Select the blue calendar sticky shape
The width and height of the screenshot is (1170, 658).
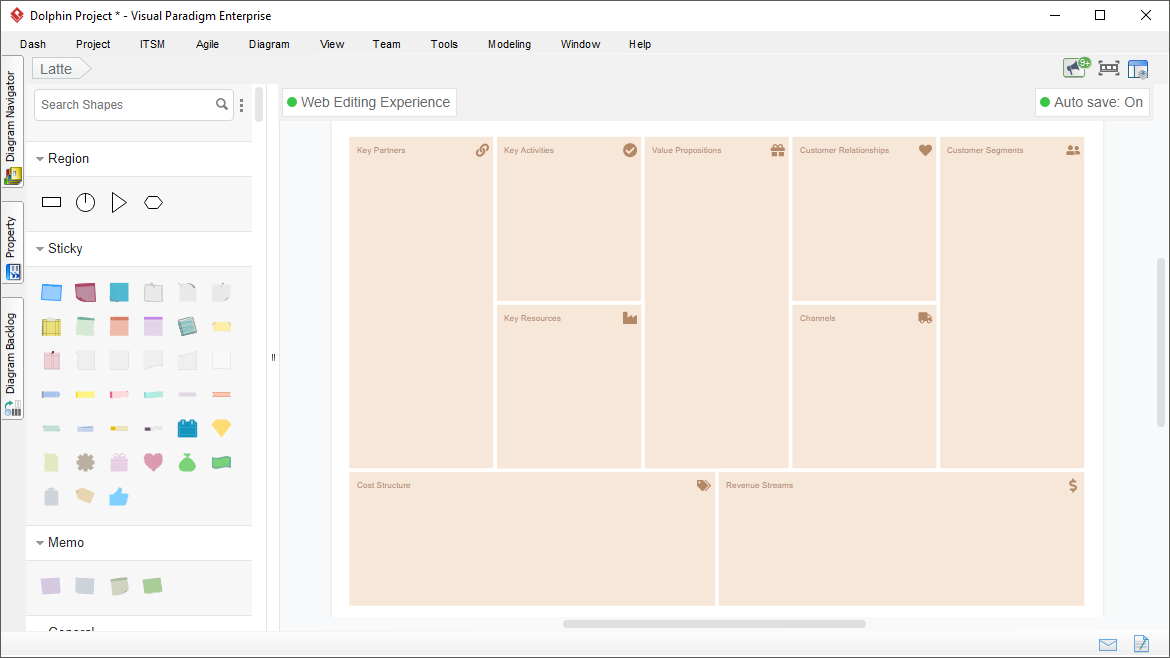pyautogui.click(x=187, y=428)
